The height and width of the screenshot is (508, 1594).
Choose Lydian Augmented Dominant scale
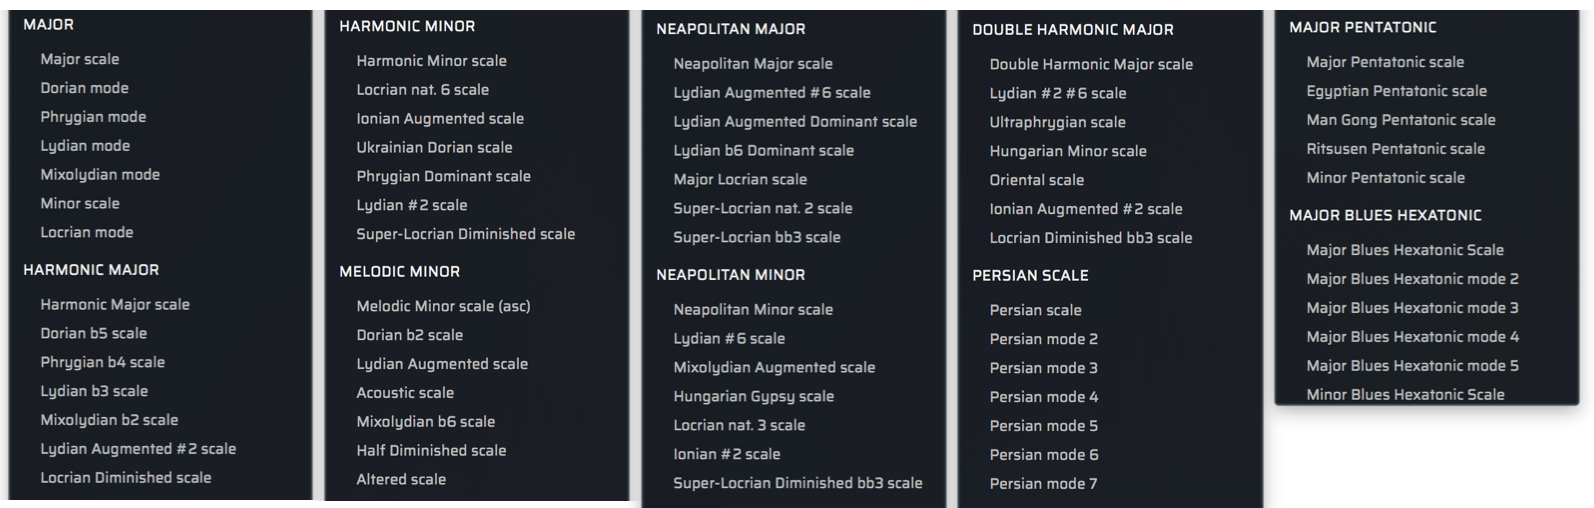point(795,121)
